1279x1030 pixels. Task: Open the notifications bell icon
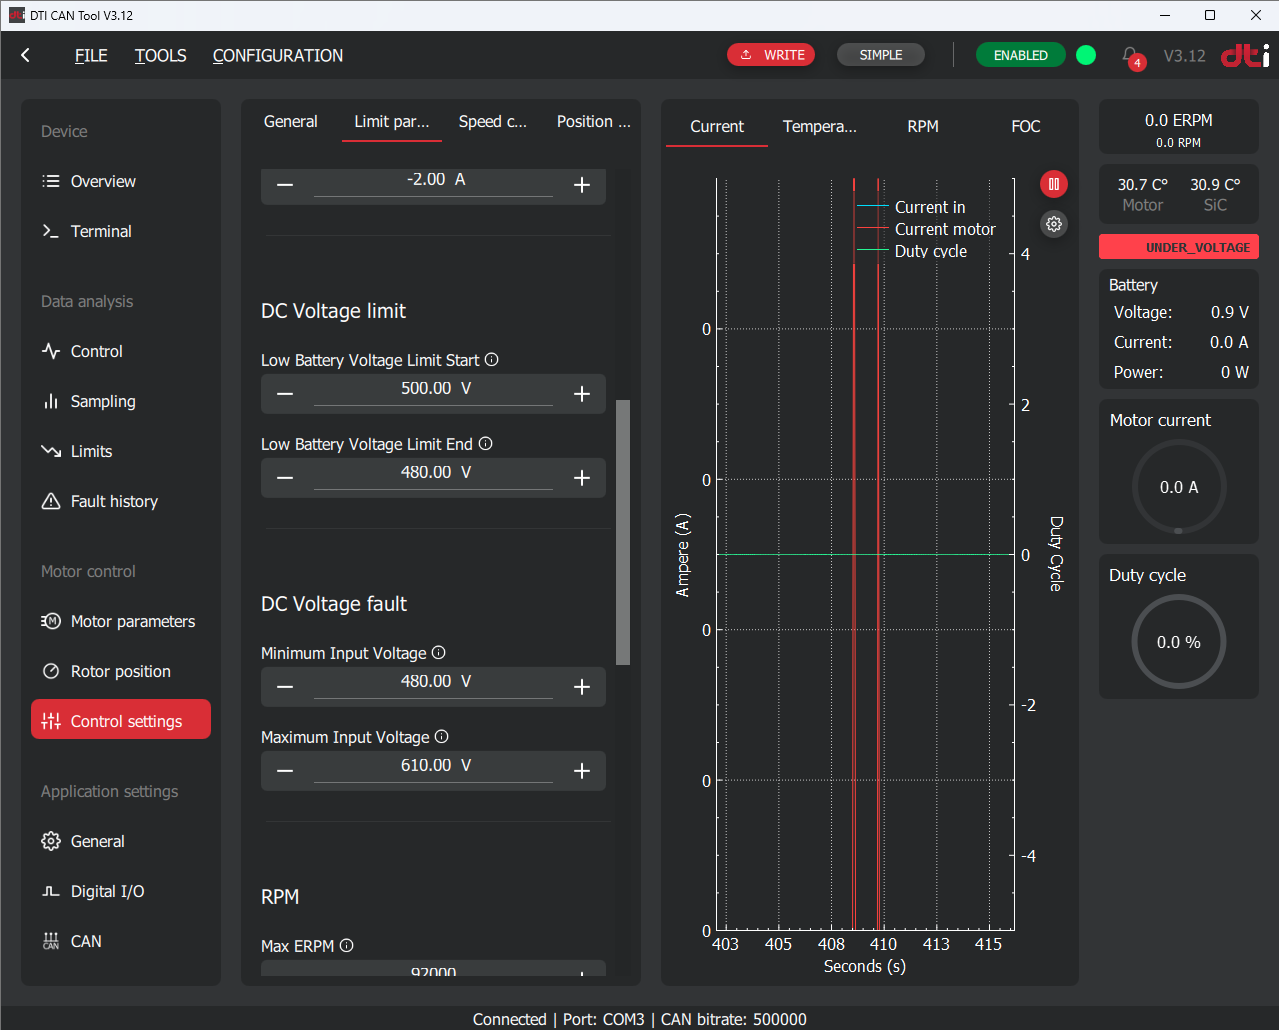(1131, 57)
